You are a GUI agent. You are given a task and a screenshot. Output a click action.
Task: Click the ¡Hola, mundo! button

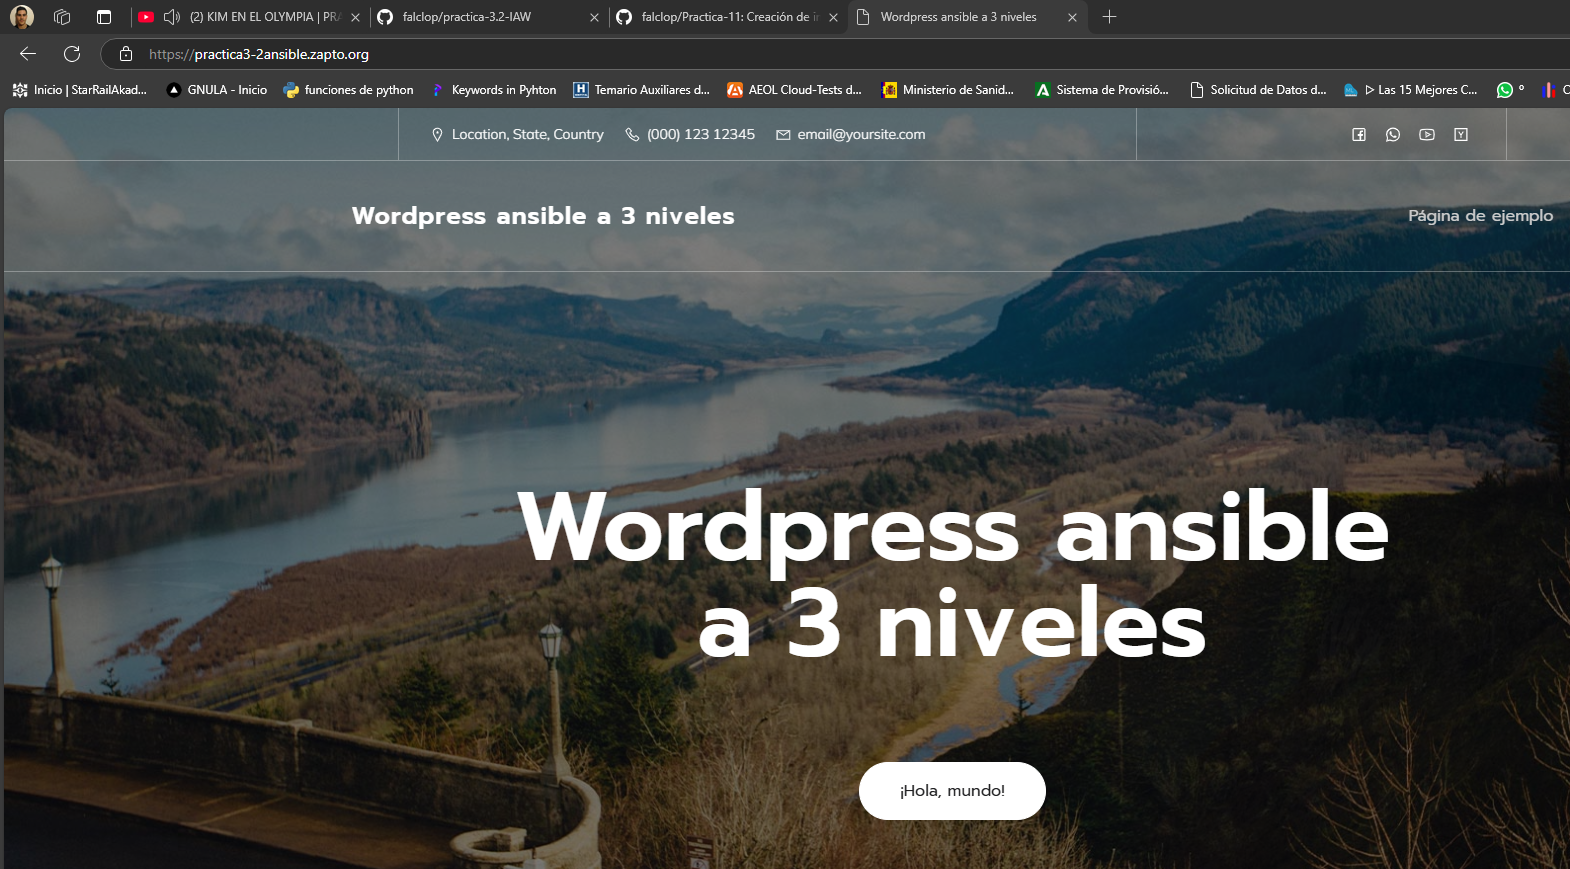952,791
